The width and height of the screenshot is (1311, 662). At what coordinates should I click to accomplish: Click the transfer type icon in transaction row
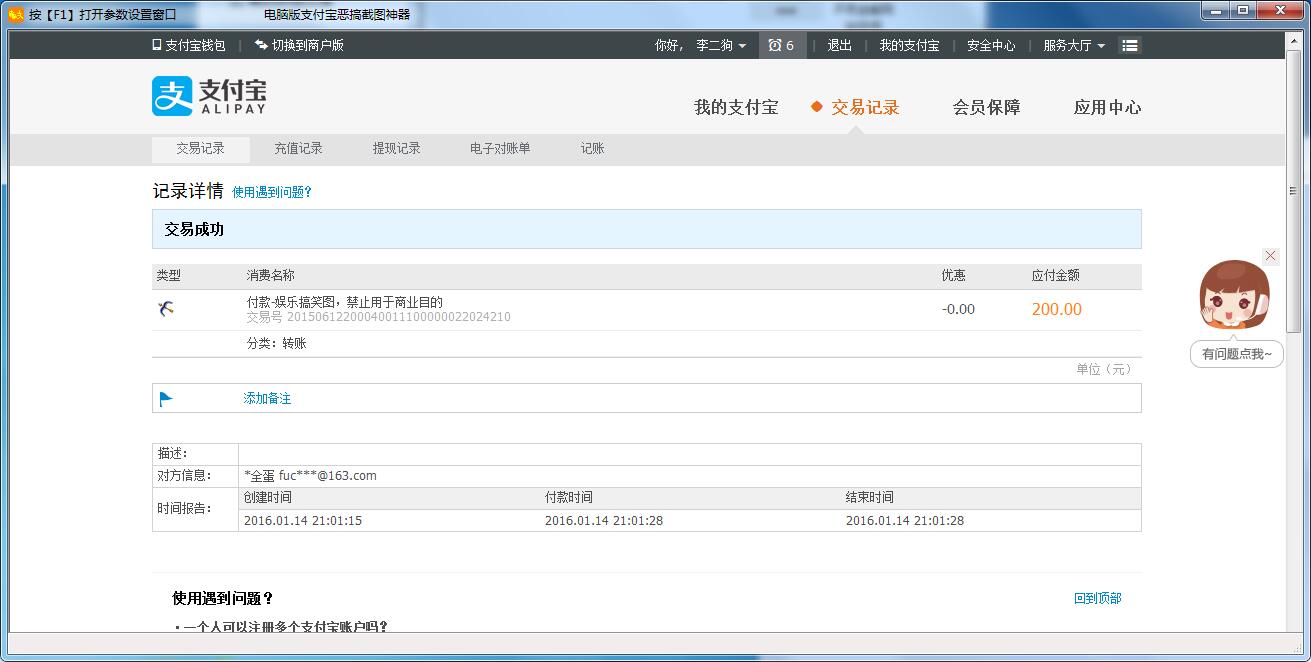tap(166, 309)
